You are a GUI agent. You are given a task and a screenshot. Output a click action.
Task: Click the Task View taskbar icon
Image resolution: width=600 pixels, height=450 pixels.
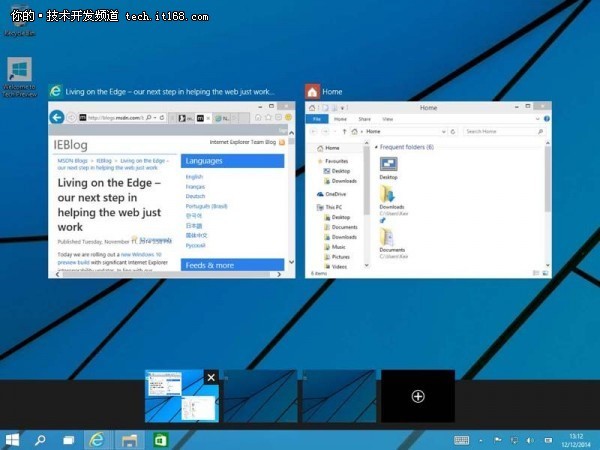[x=69, y=439]
